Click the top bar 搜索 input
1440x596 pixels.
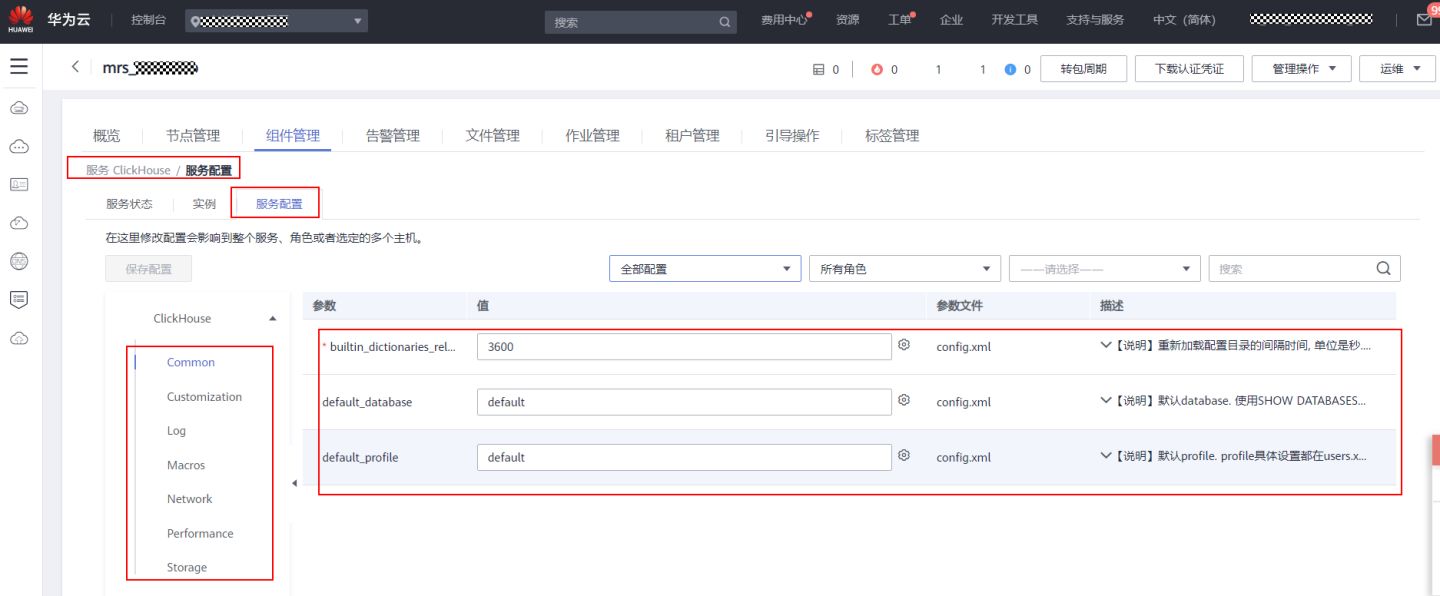(x=640, y=22)
